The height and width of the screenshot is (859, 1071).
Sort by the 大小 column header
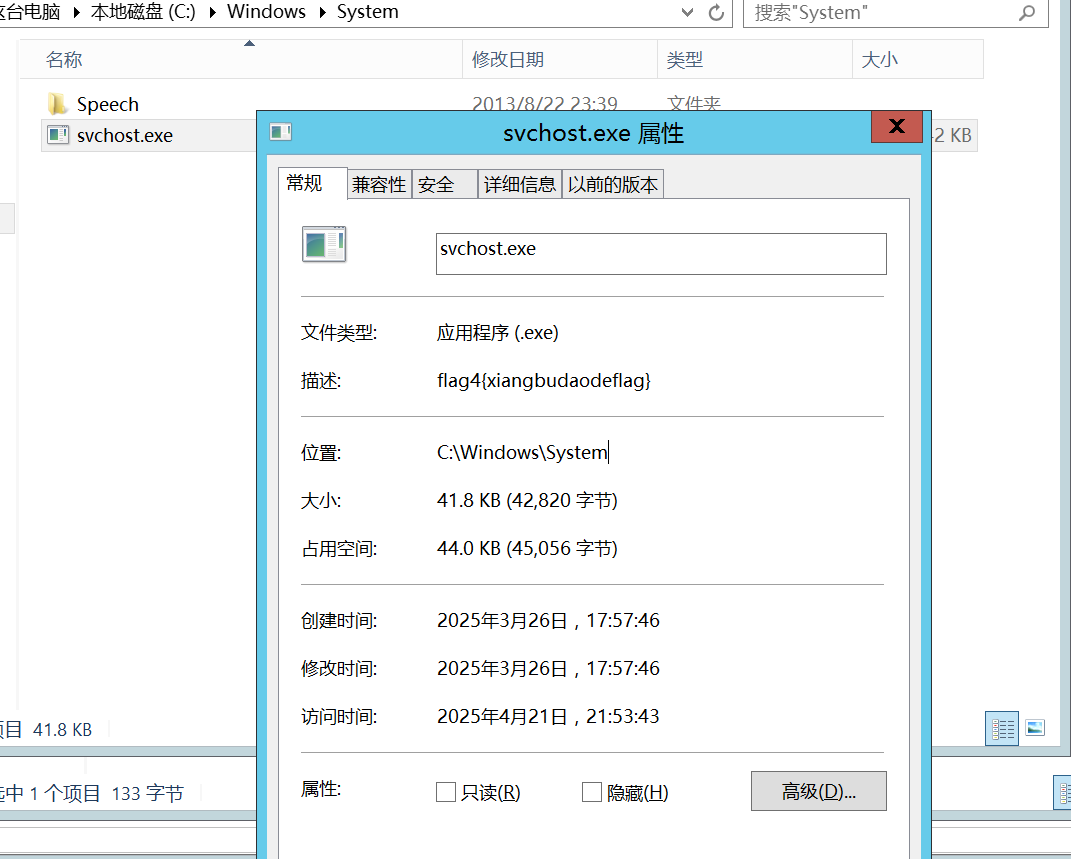coord(918,59)
